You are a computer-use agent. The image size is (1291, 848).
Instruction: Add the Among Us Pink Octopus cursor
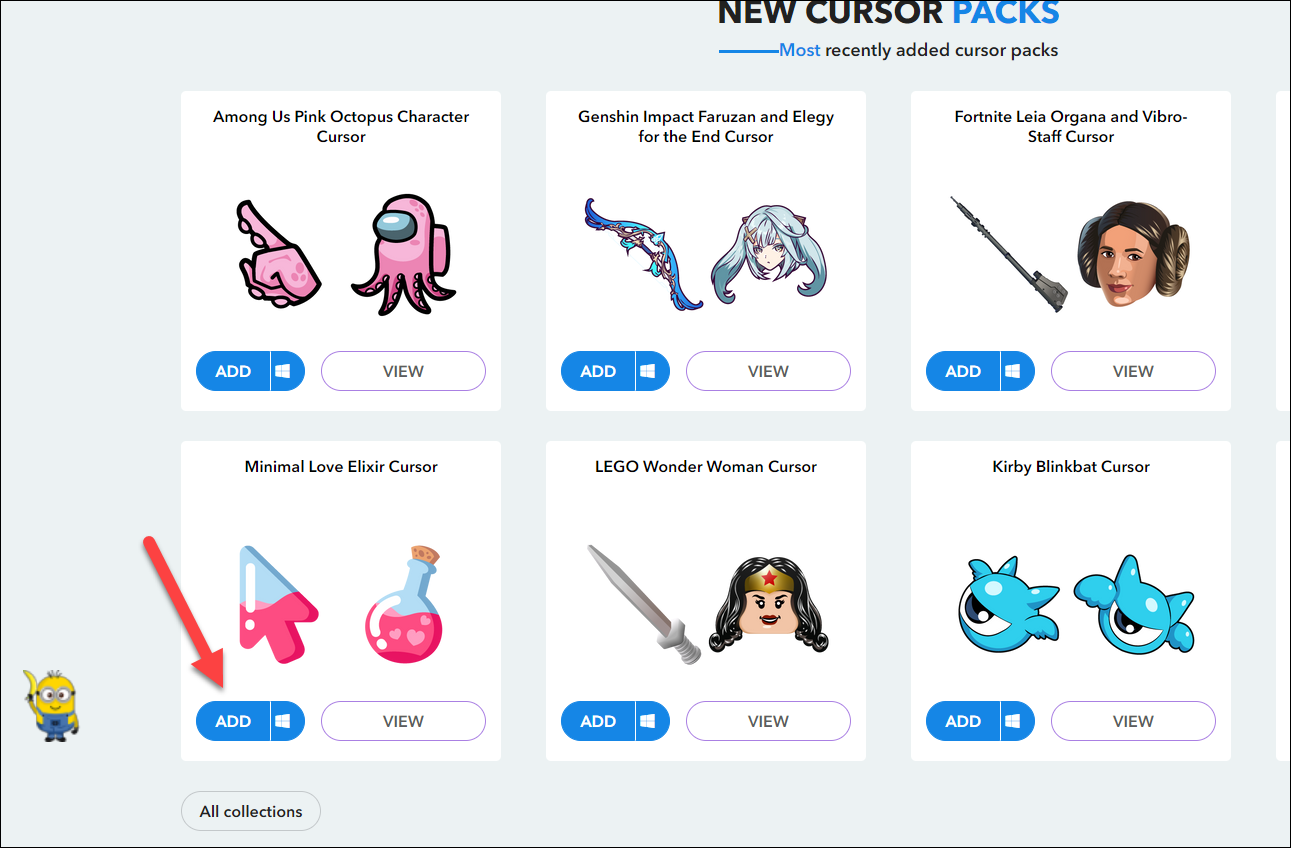coord(233,371)
